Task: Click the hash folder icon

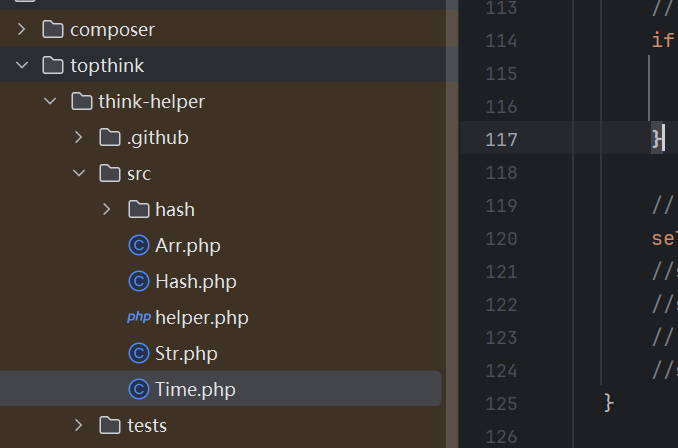Action: [x=139, y=210]
